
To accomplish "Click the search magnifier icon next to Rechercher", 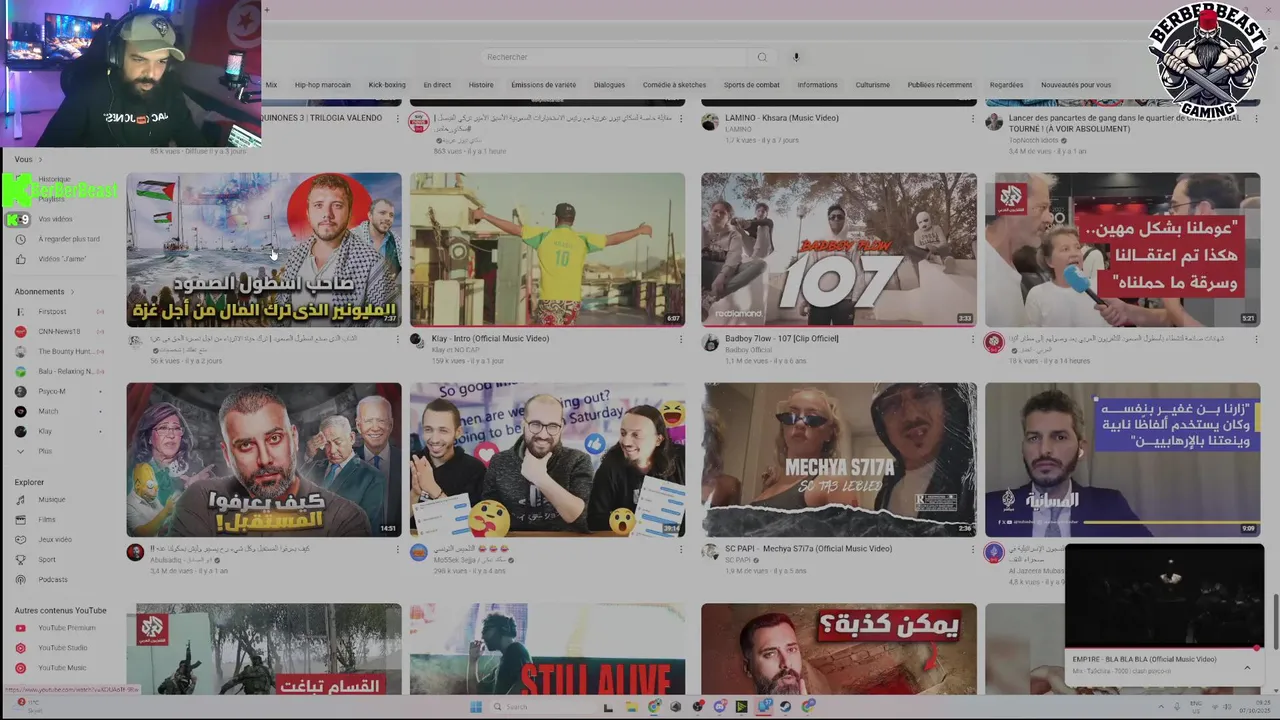I will pos(762,57).
